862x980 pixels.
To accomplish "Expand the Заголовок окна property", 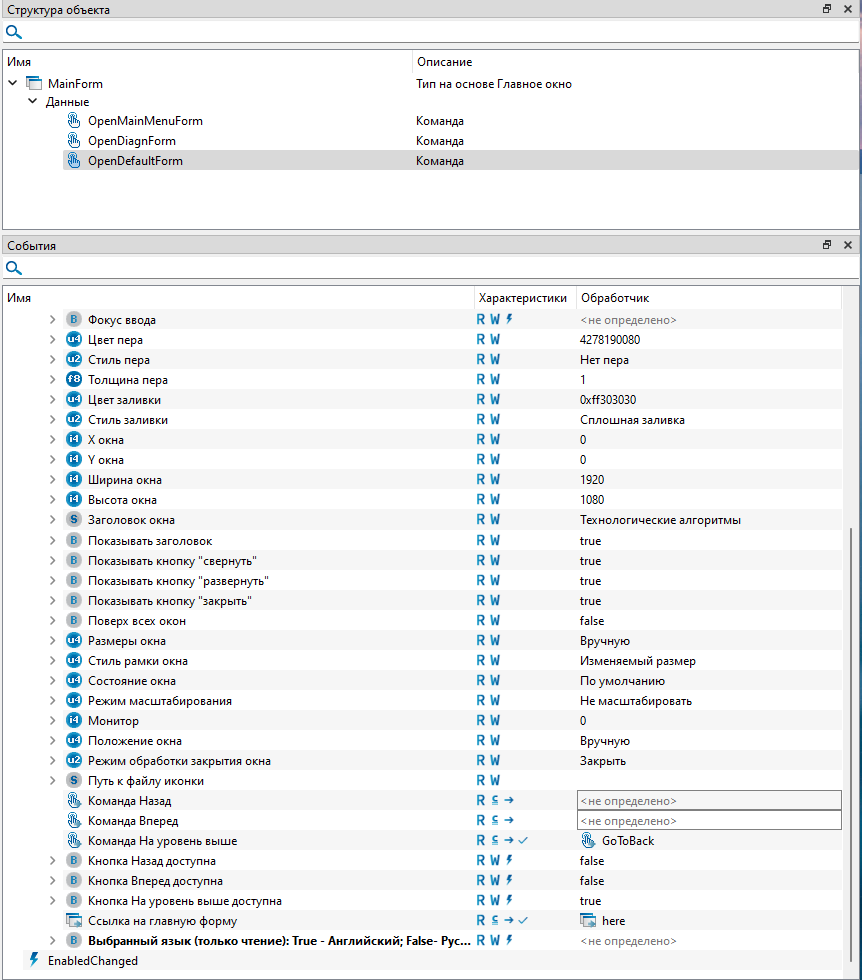I will (53, 520).
